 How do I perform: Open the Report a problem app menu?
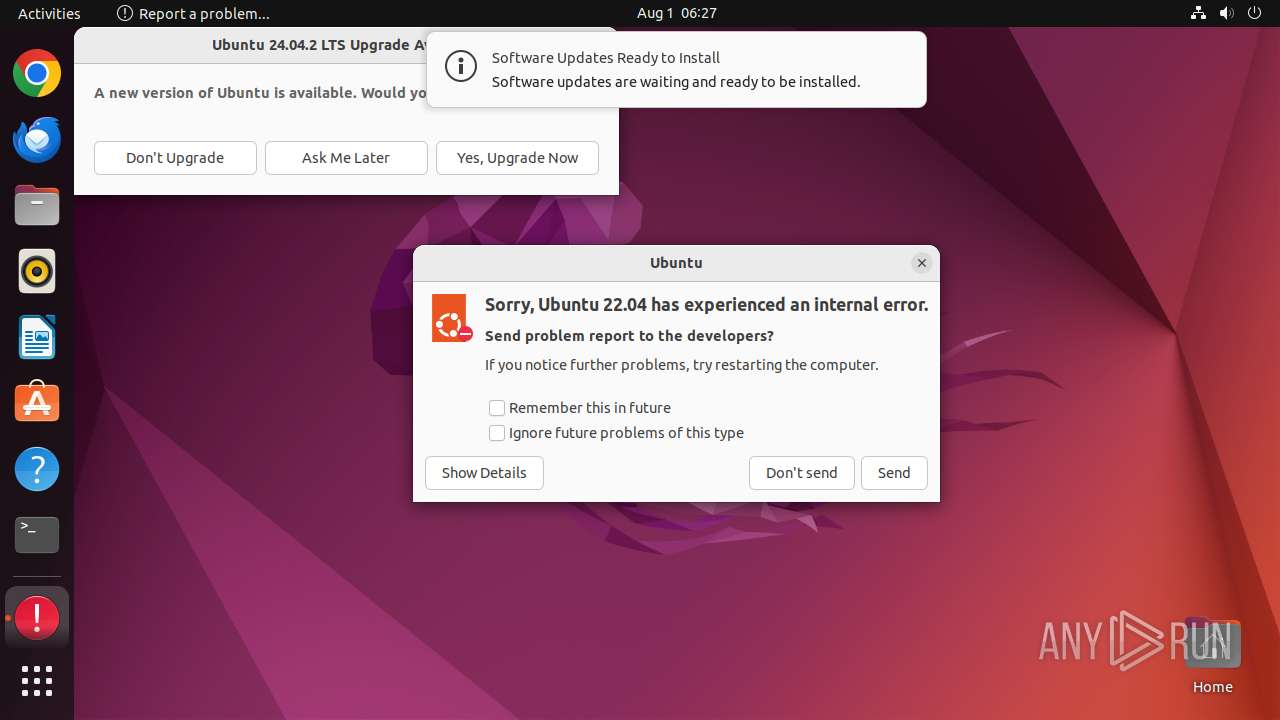194,13
